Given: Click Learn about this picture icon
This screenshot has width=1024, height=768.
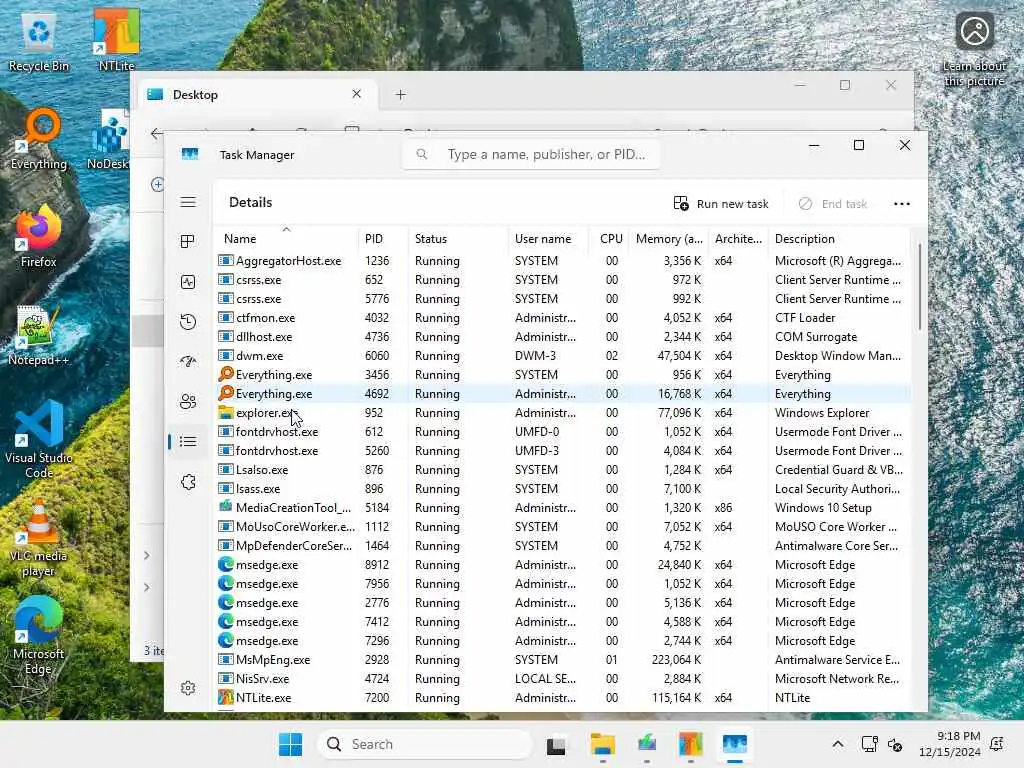Looking at the screenshot, I should 974,48.
